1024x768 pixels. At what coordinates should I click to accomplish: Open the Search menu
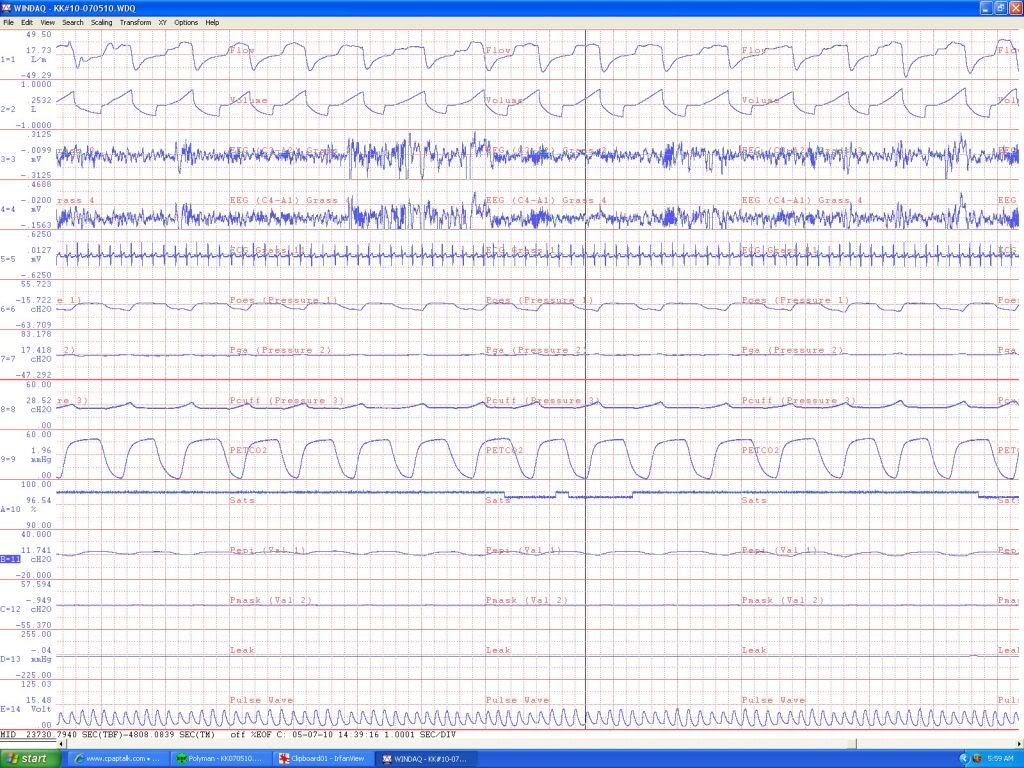point(73,22)
